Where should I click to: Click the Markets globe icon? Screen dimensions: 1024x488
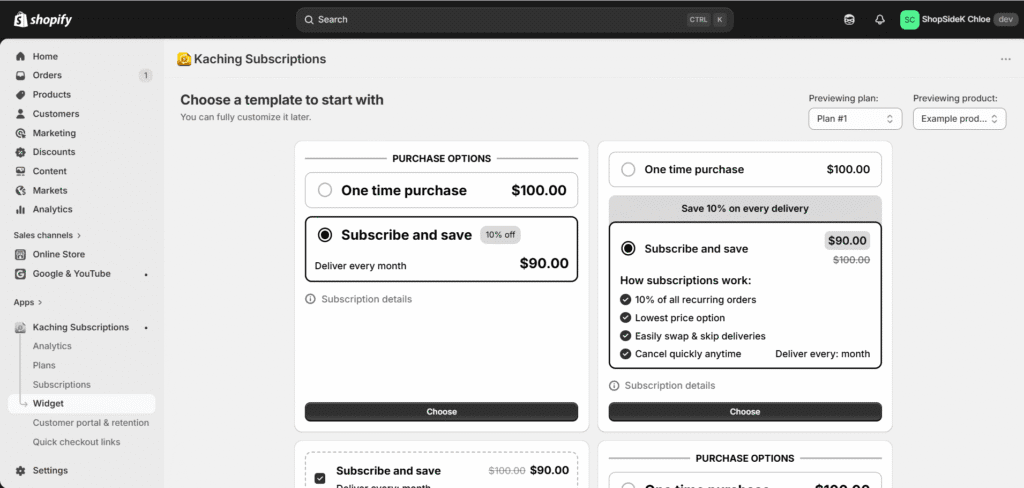[x=20, y=190]
